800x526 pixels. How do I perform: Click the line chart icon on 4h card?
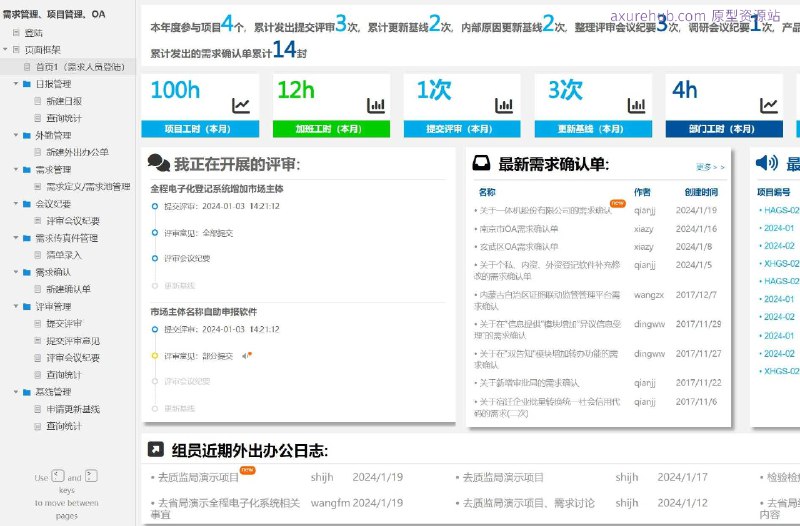click(x=769, y=106)
